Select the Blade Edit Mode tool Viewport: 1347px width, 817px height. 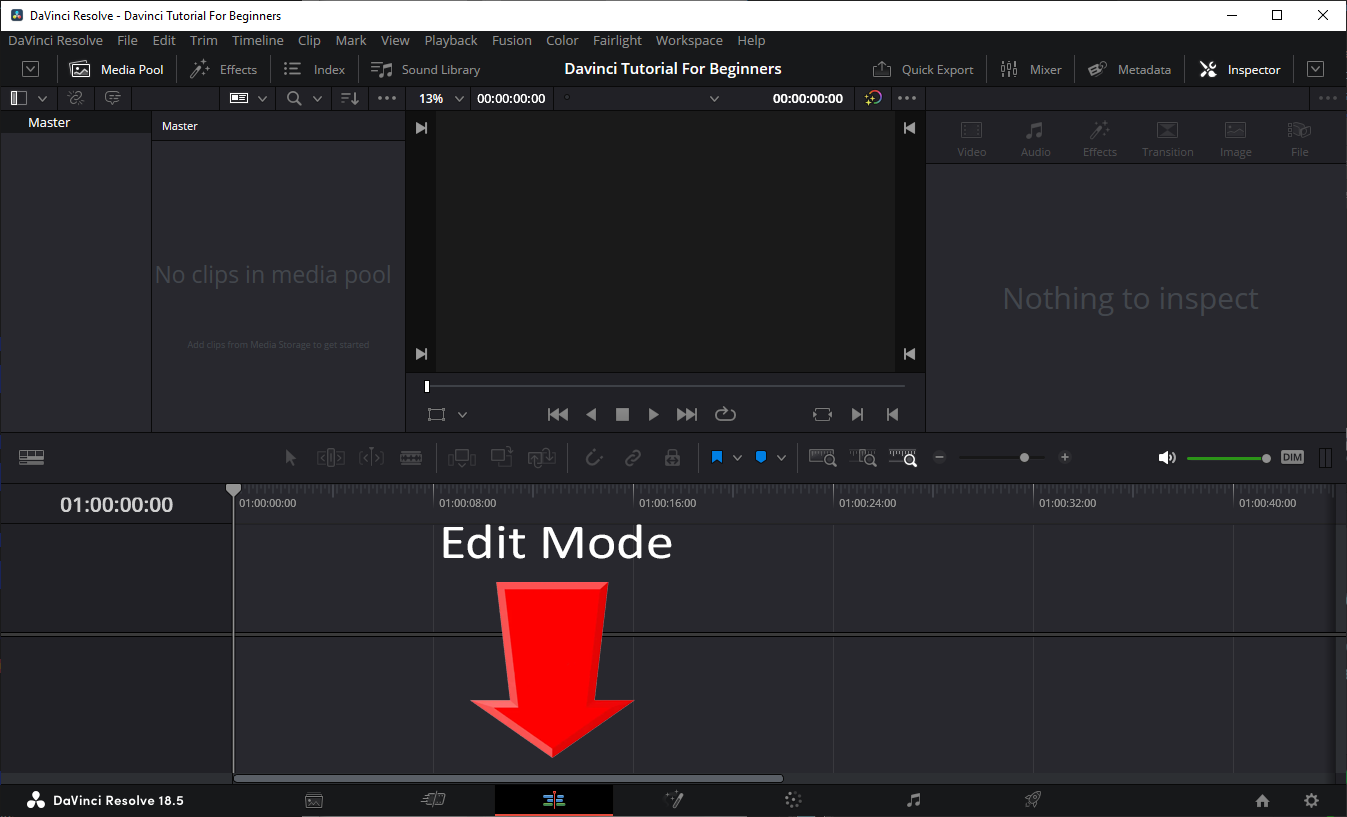click(411, 458)
